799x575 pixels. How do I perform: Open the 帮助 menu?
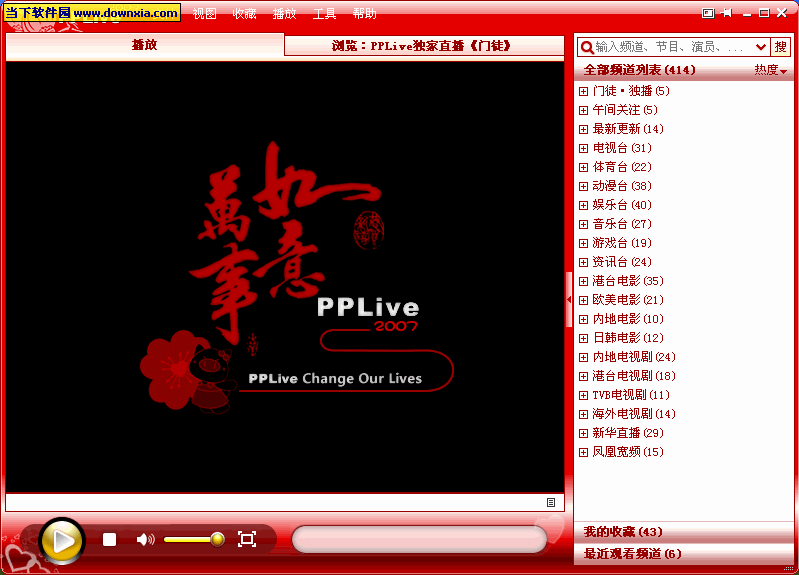(x=364, y=14)
